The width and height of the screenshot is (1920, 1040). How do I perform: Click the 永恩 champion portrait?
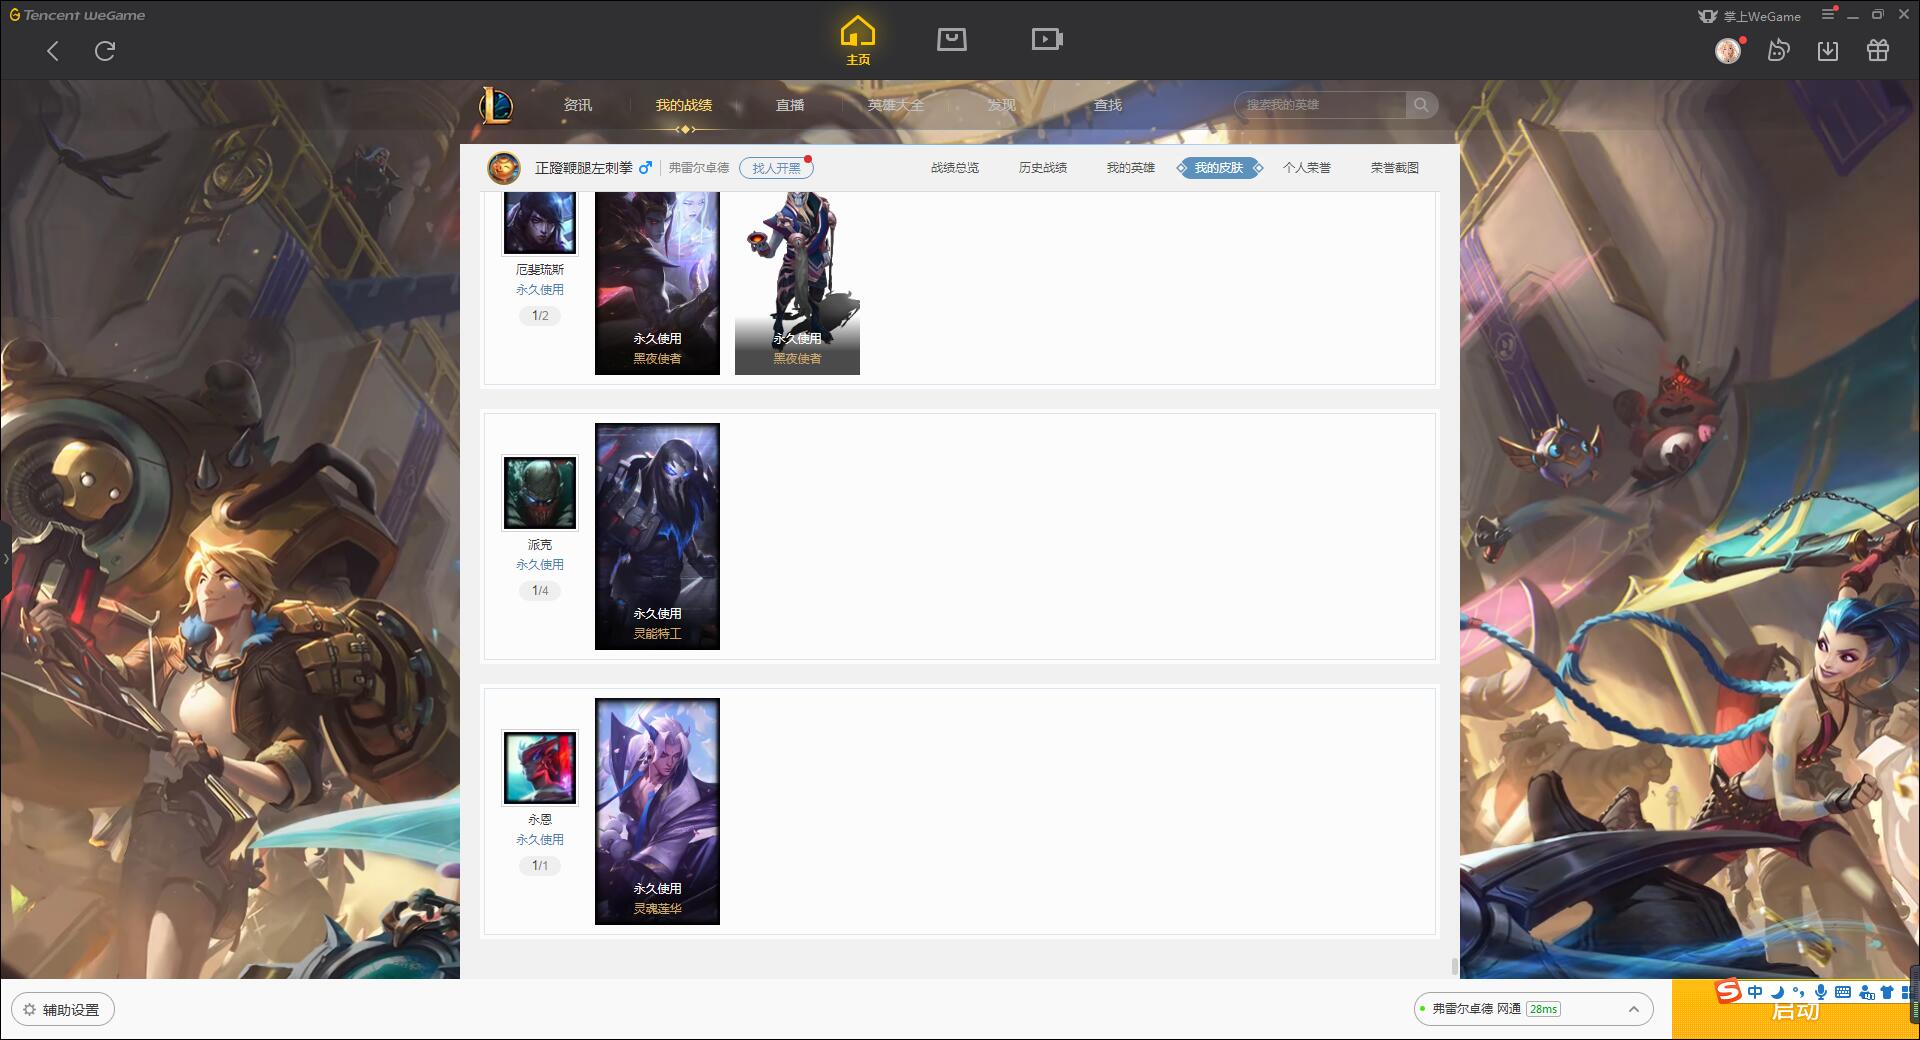(540, 768)
